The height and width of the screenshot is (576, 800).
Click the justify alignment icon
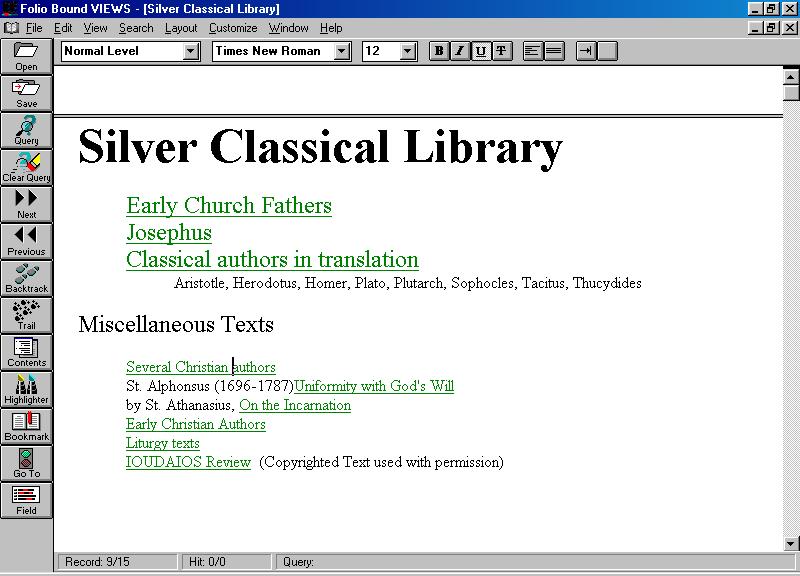click(x=554, y=51)
